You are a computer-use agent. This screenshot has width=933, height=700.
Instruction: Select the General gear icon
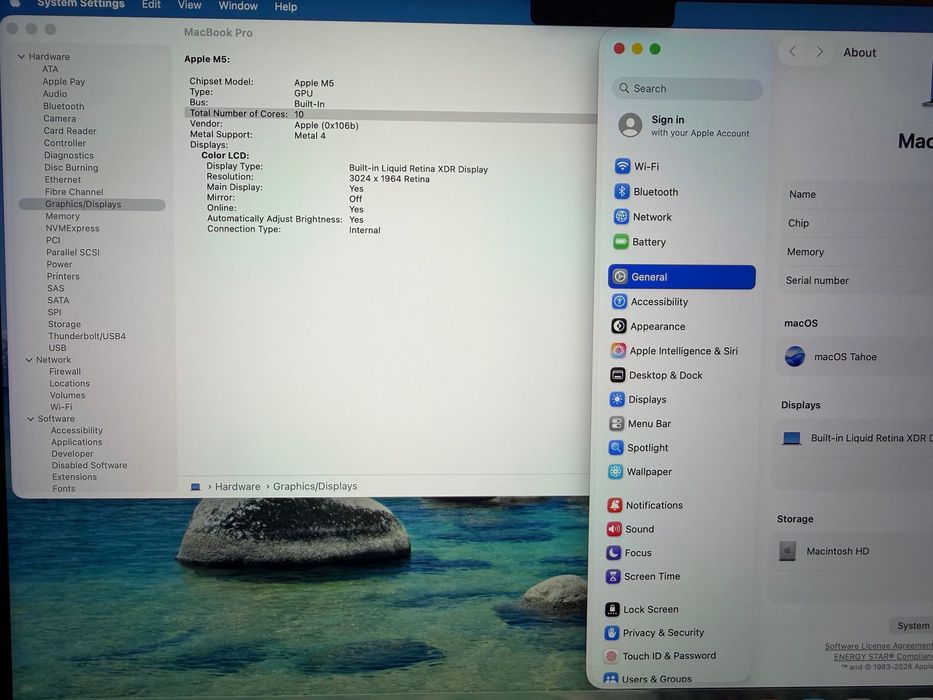pos(619,276)
